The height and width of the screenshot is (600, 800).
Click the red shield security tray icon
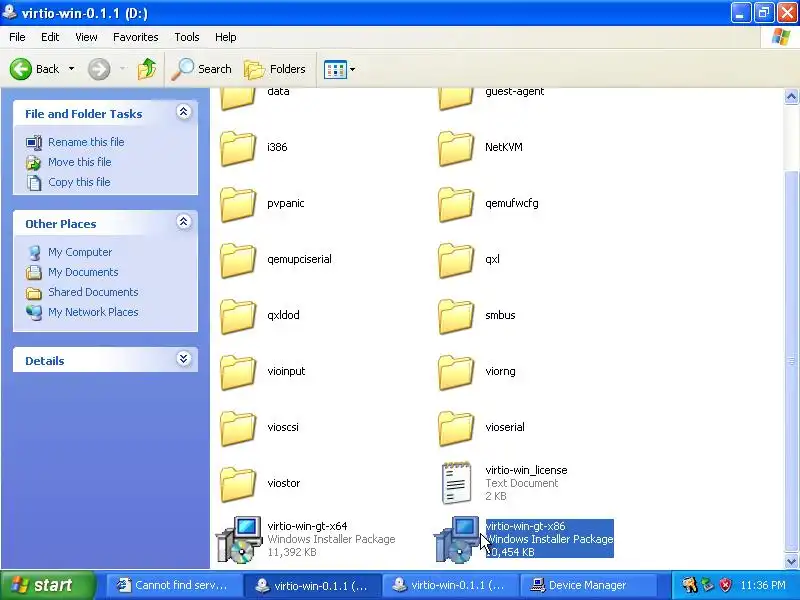pyautogui.click(x=726, y=585)
